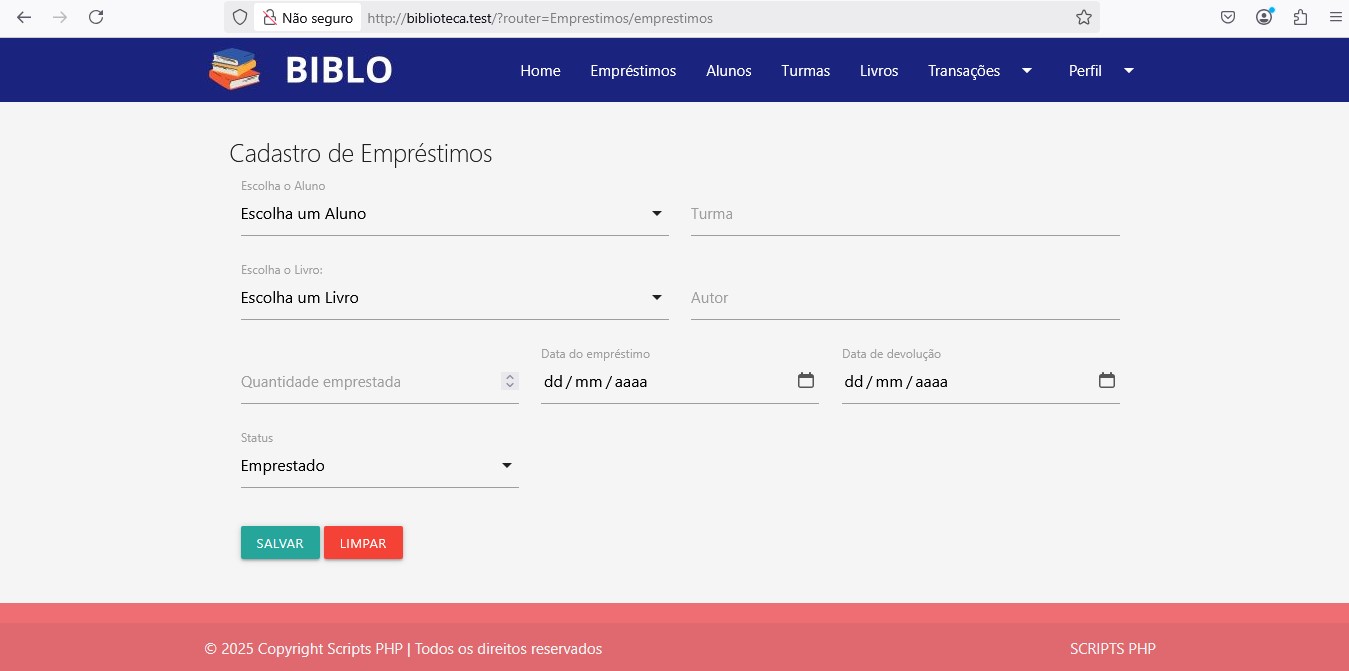Click the browser back arrow
The height and width of the screenshot is (671, 1349).
pyautogui.click(x=24, y=17)
